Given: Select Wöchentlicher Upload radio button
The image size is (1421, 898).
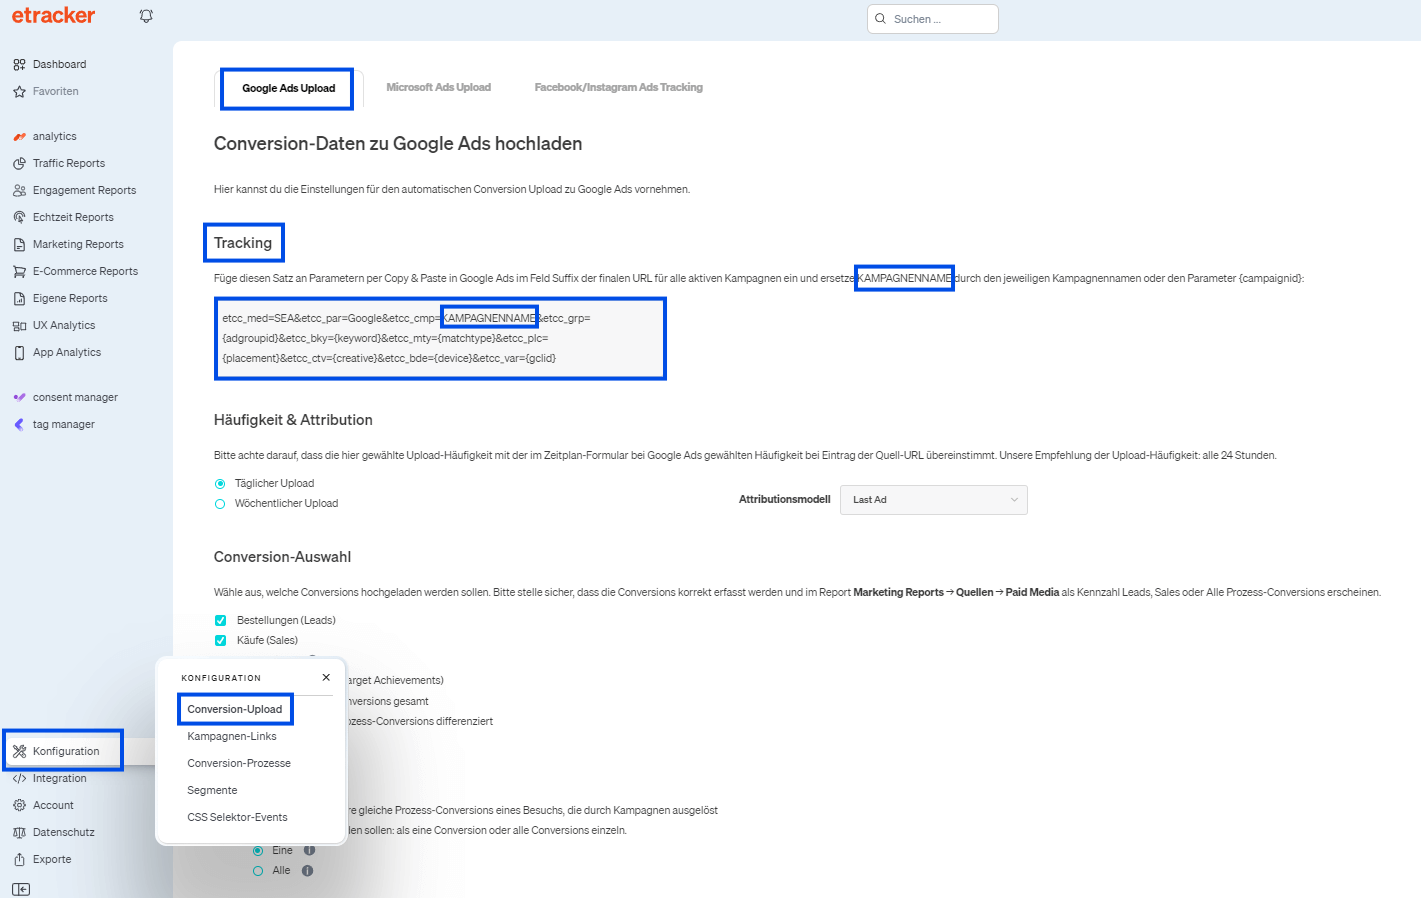Looking at the screenshot, I should tap(220, 504).
